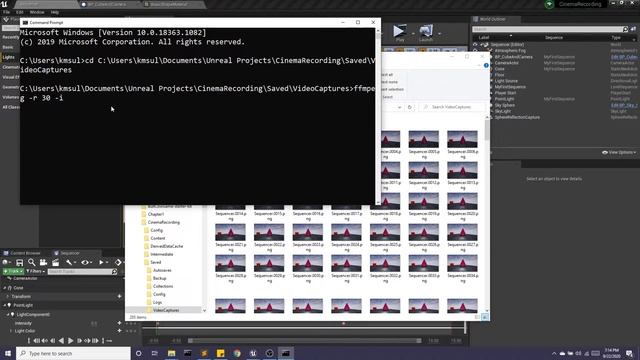Refresh the File Explorer address bar
Image resolution: width=640 pixels, height=360 pixels.
click(x=409, y=107)
